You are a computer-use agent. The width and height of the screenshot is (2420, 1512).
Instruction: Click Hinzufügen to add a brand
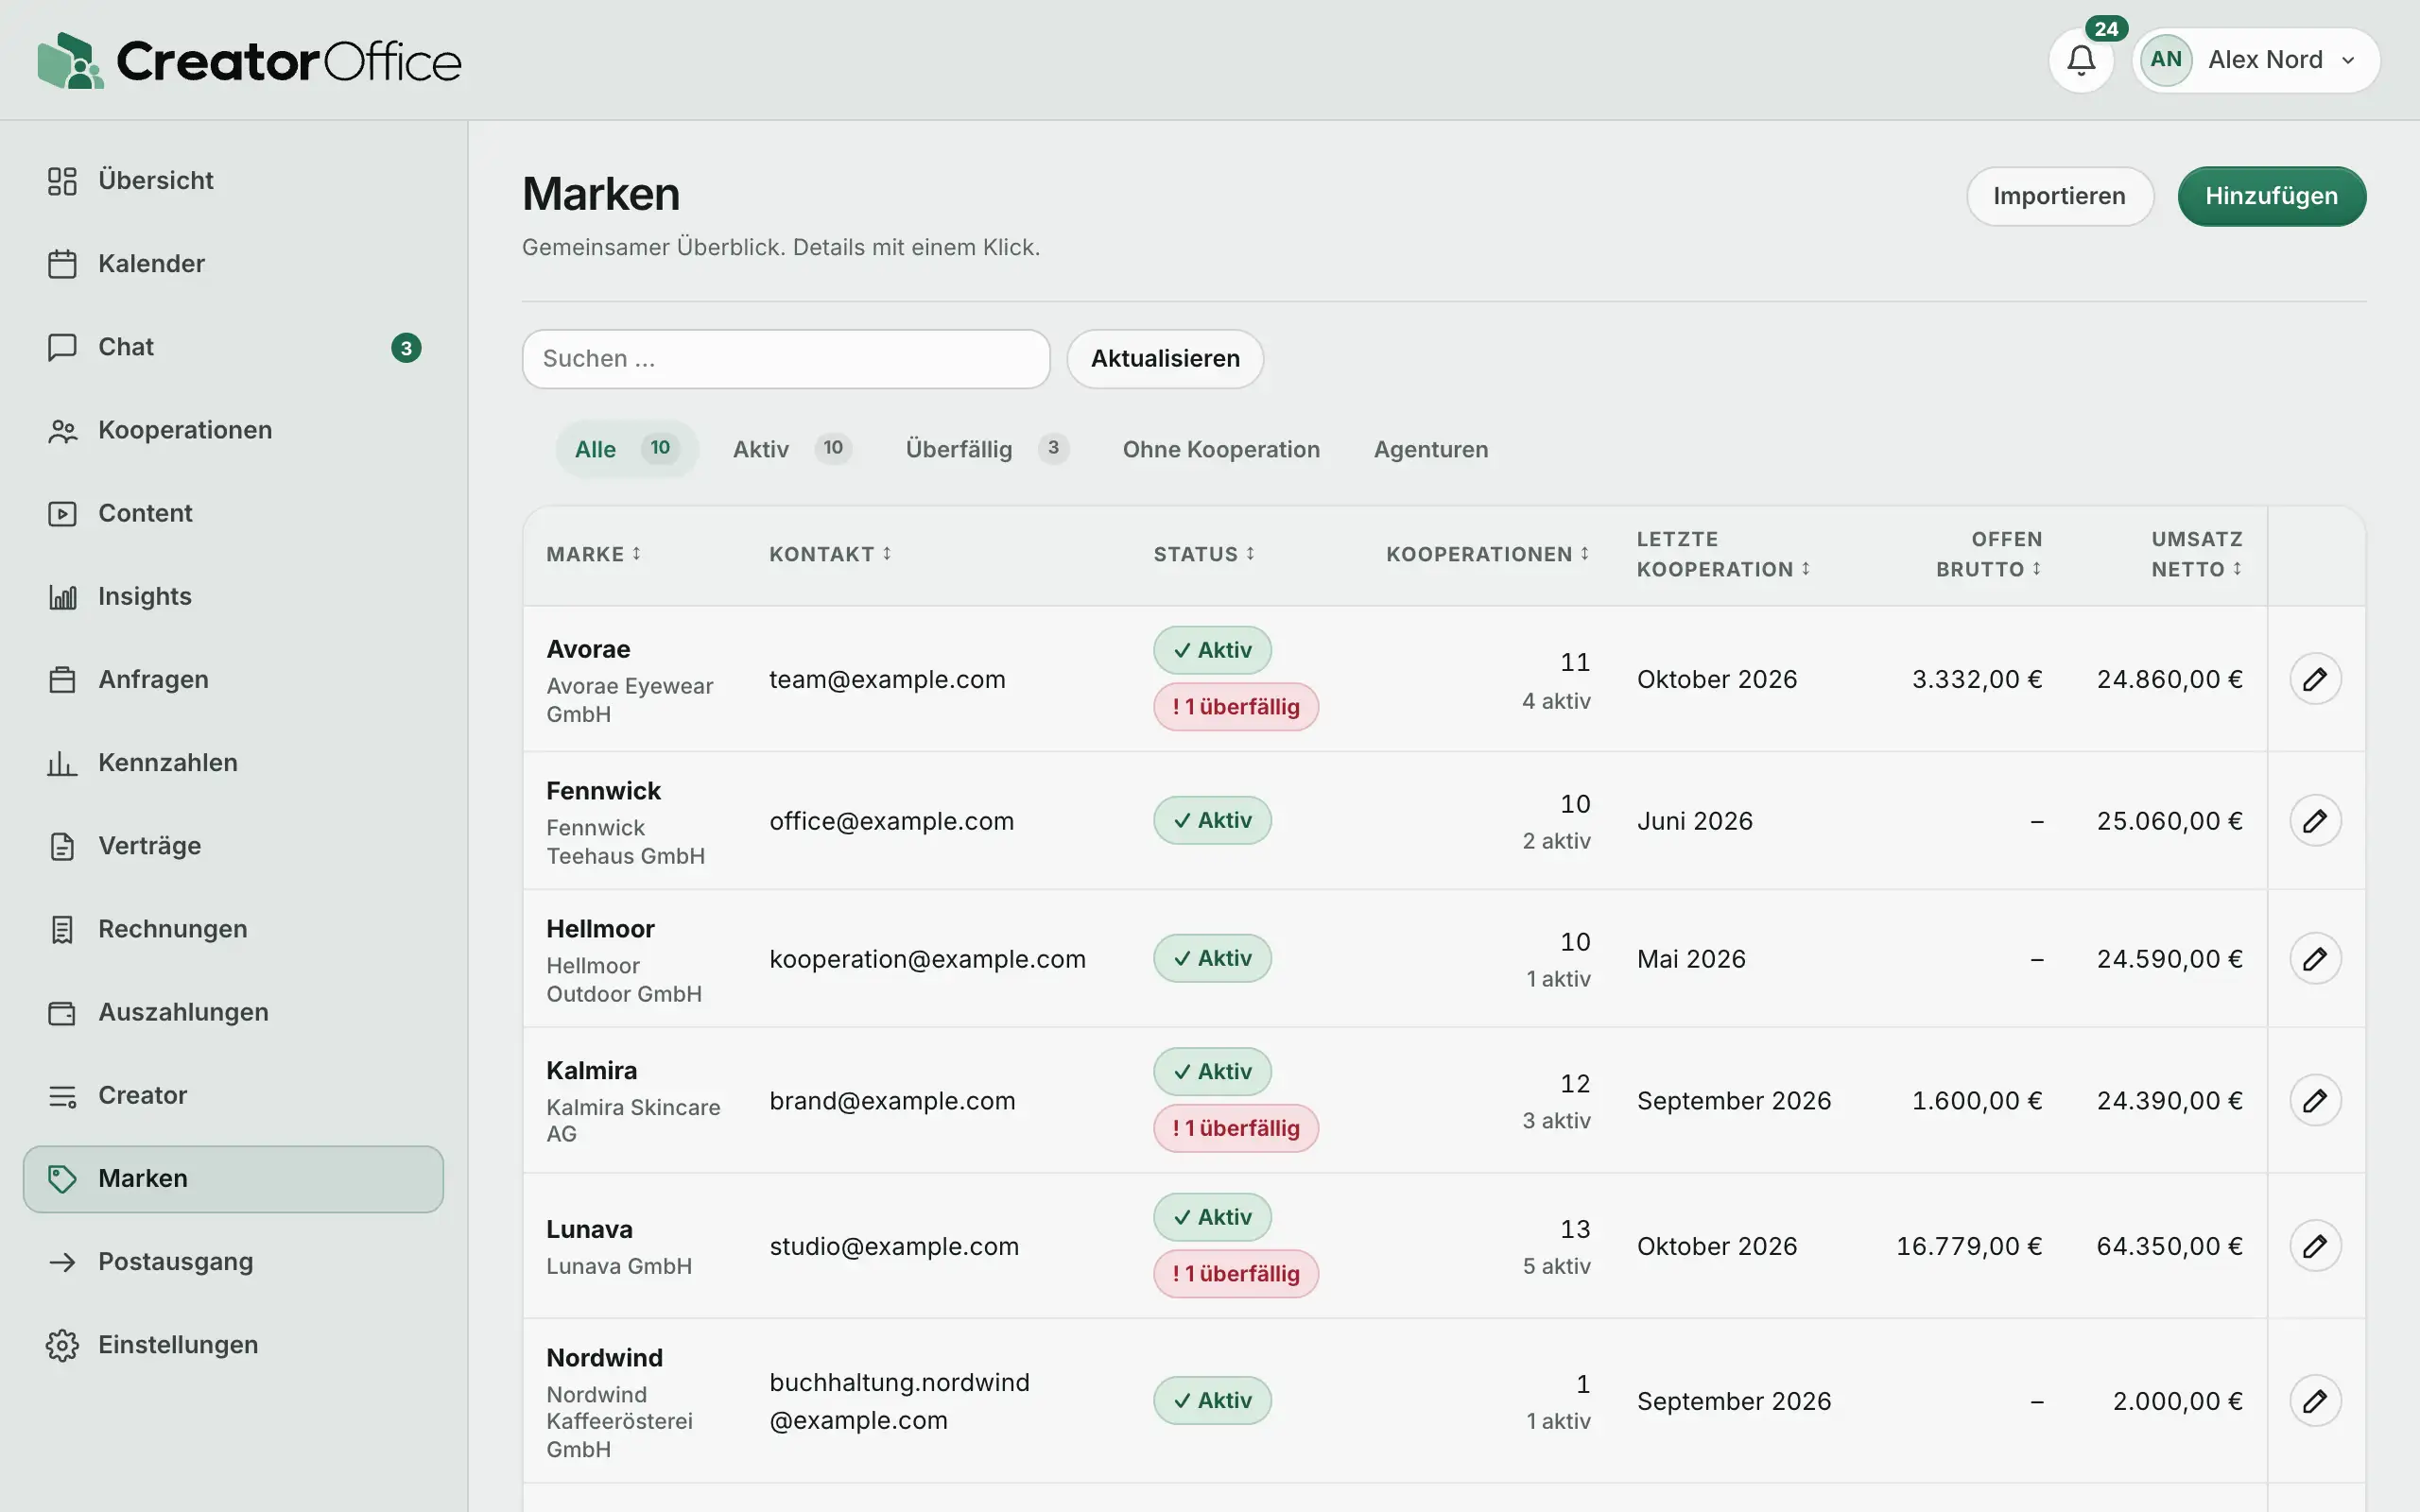(2271, 196)
